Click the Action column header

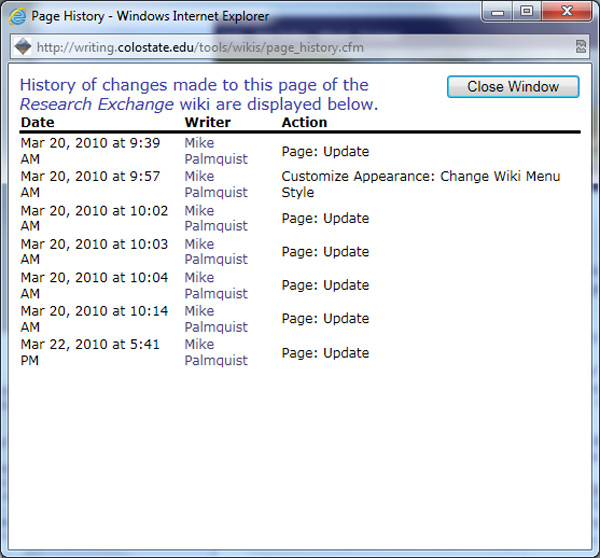(x=304, y=122)
